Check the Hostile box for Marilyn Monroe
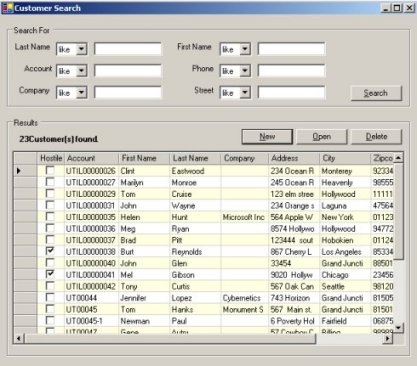 50,182
